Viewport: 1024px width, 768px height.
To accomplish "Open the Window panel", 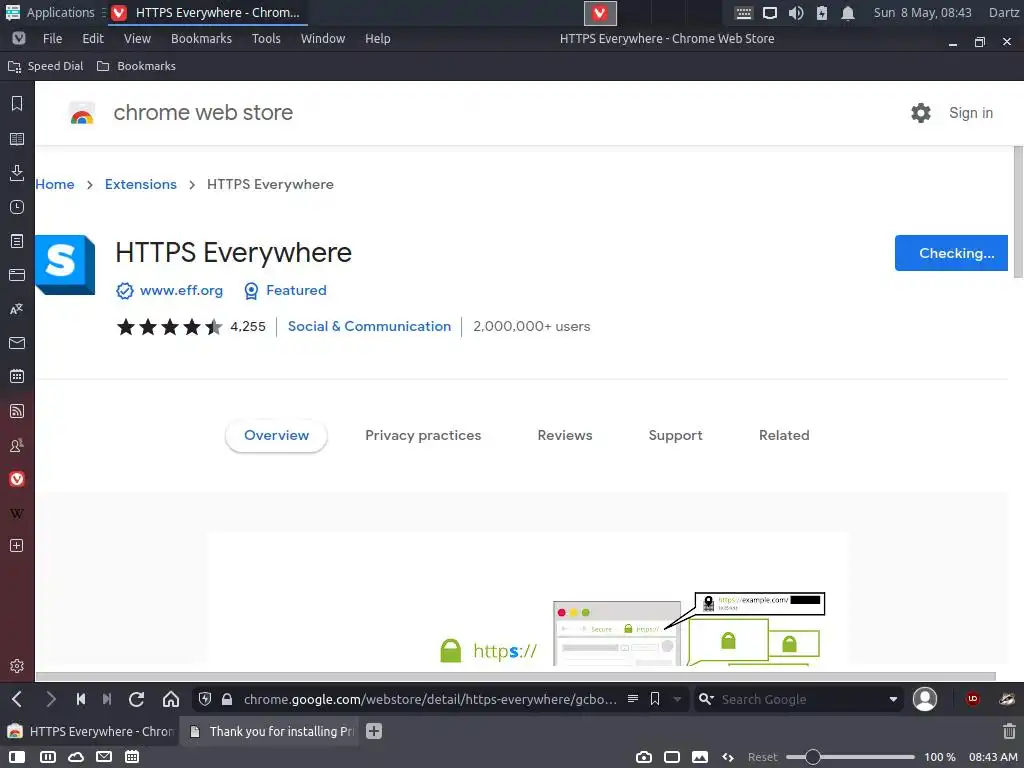I will click(x=17, y=275).
